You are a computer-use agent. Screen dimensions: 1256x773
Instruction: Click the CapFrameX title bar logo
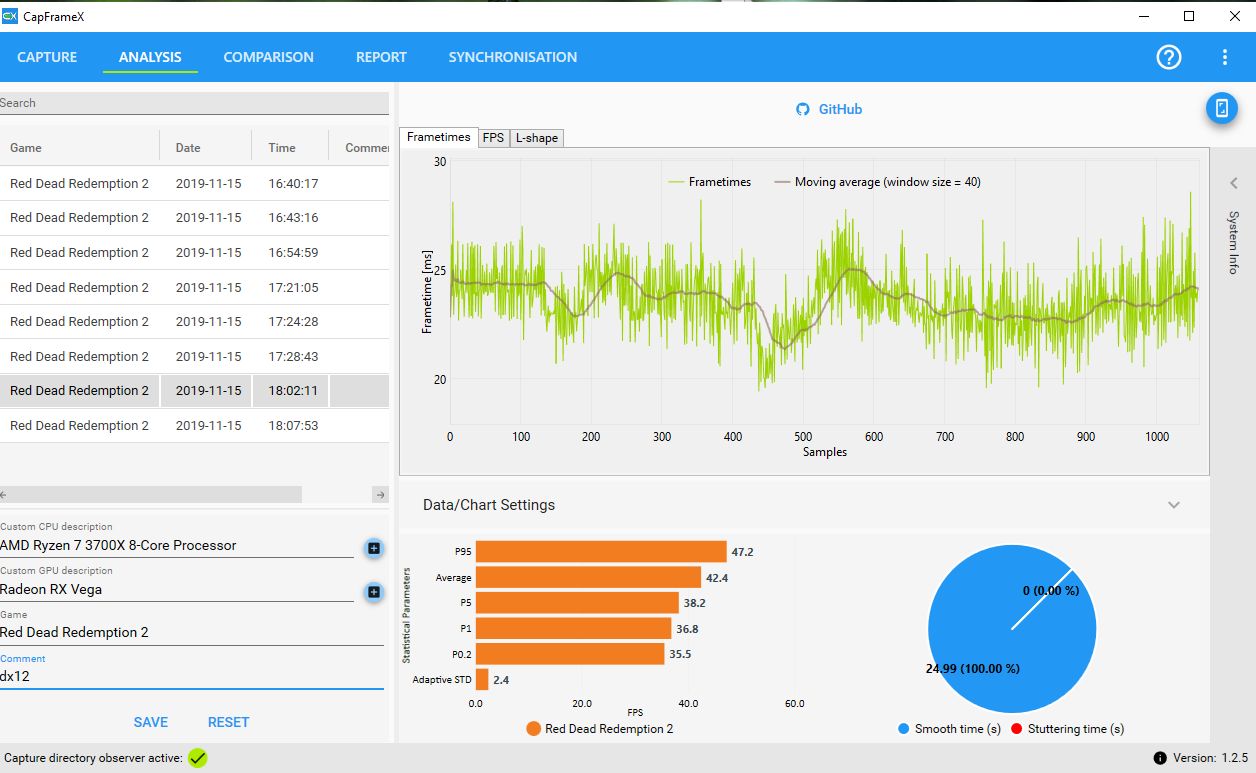(11, 15)
